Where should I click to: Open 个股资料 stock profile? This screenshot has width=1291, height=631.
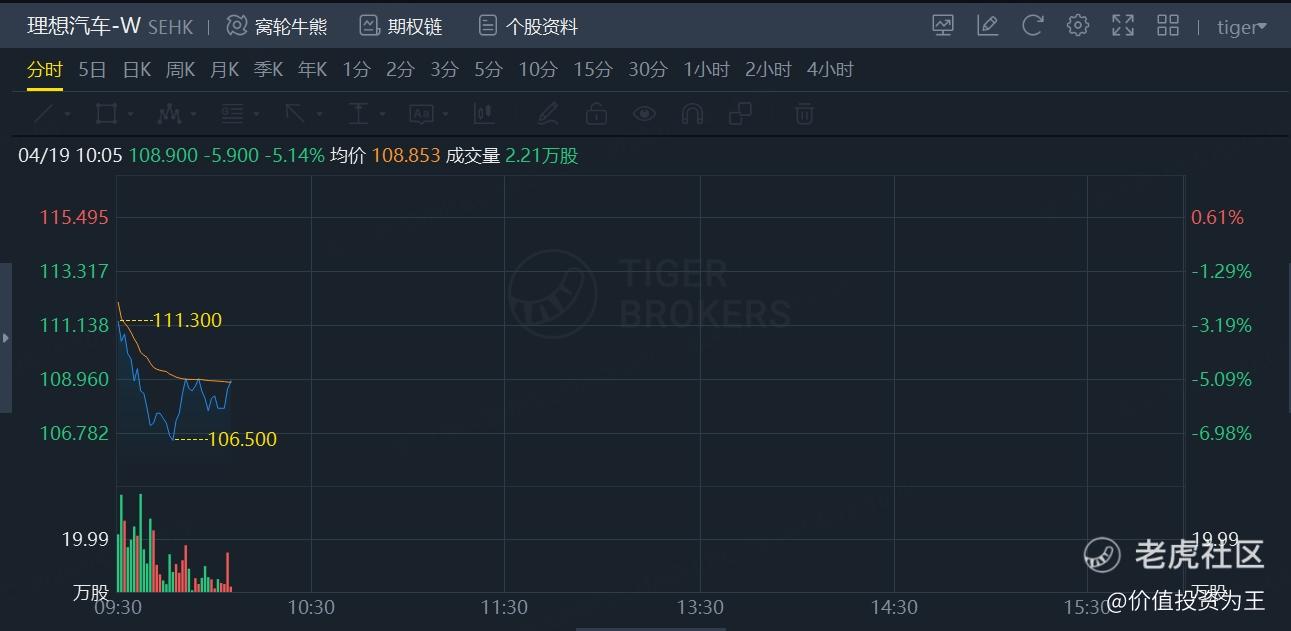point(528,26)
